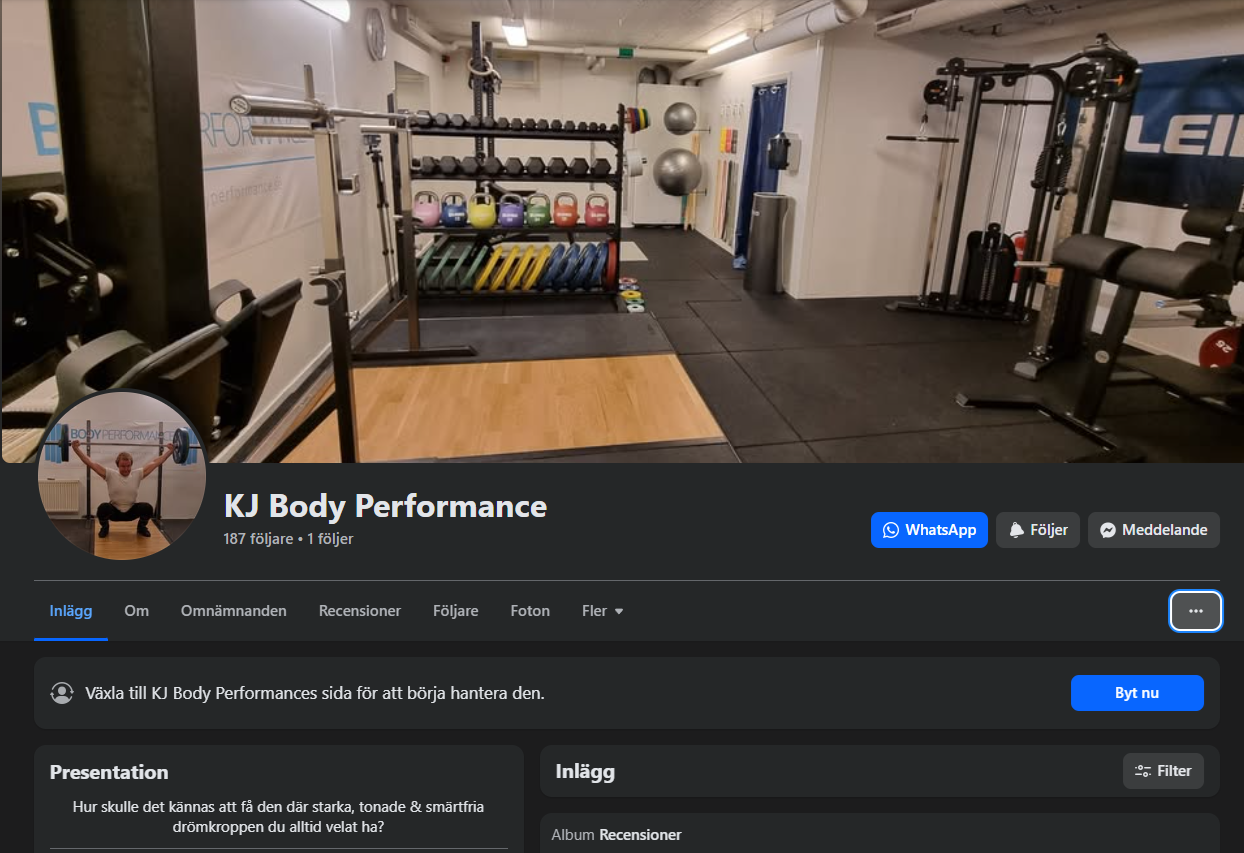Select the Inlägg tab
The width and height of the screenshot is (1244, 853).
tap(71, 611)
